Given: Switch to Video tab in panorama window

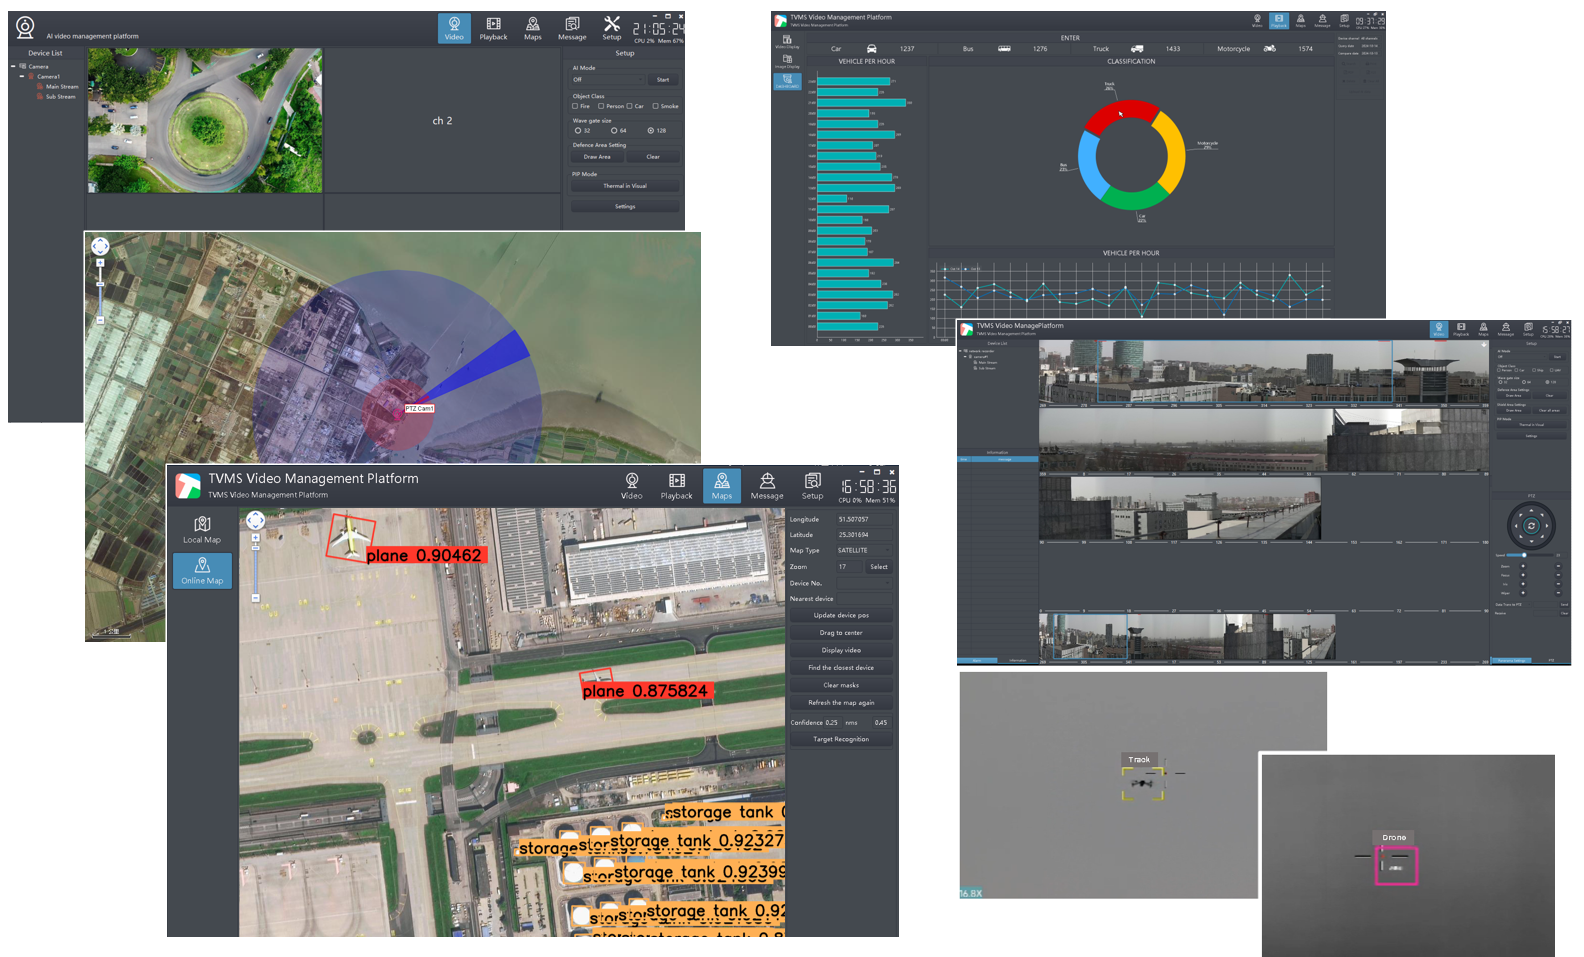Looking at the screenshot, I should [x=1439, y=329].
